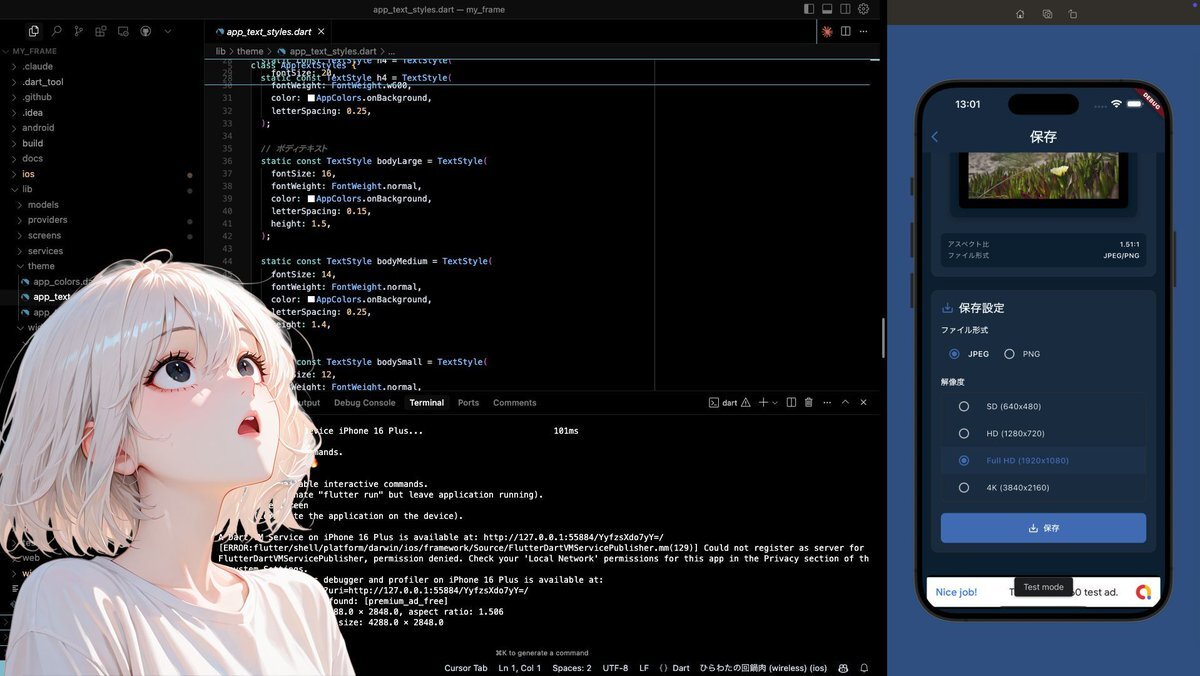The height and width of the screenshot is (676, 1200).
Task: Click the editor vertical scrollbar thumb
Action: point(882,338)
